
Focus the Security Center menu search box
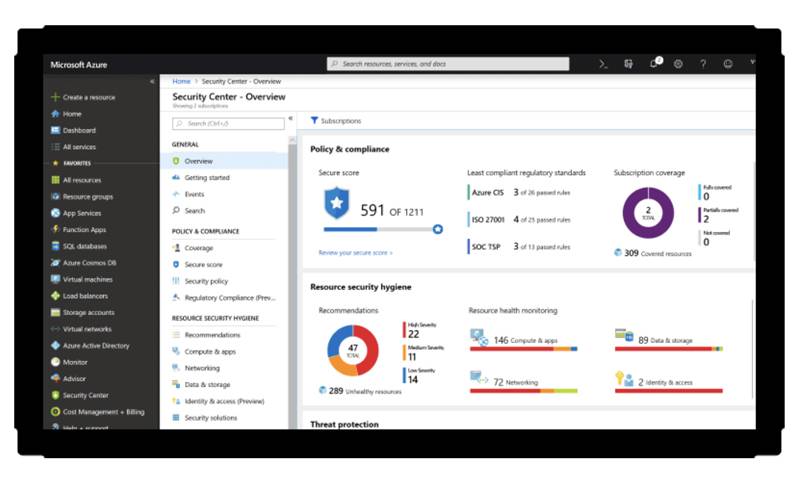228,124
